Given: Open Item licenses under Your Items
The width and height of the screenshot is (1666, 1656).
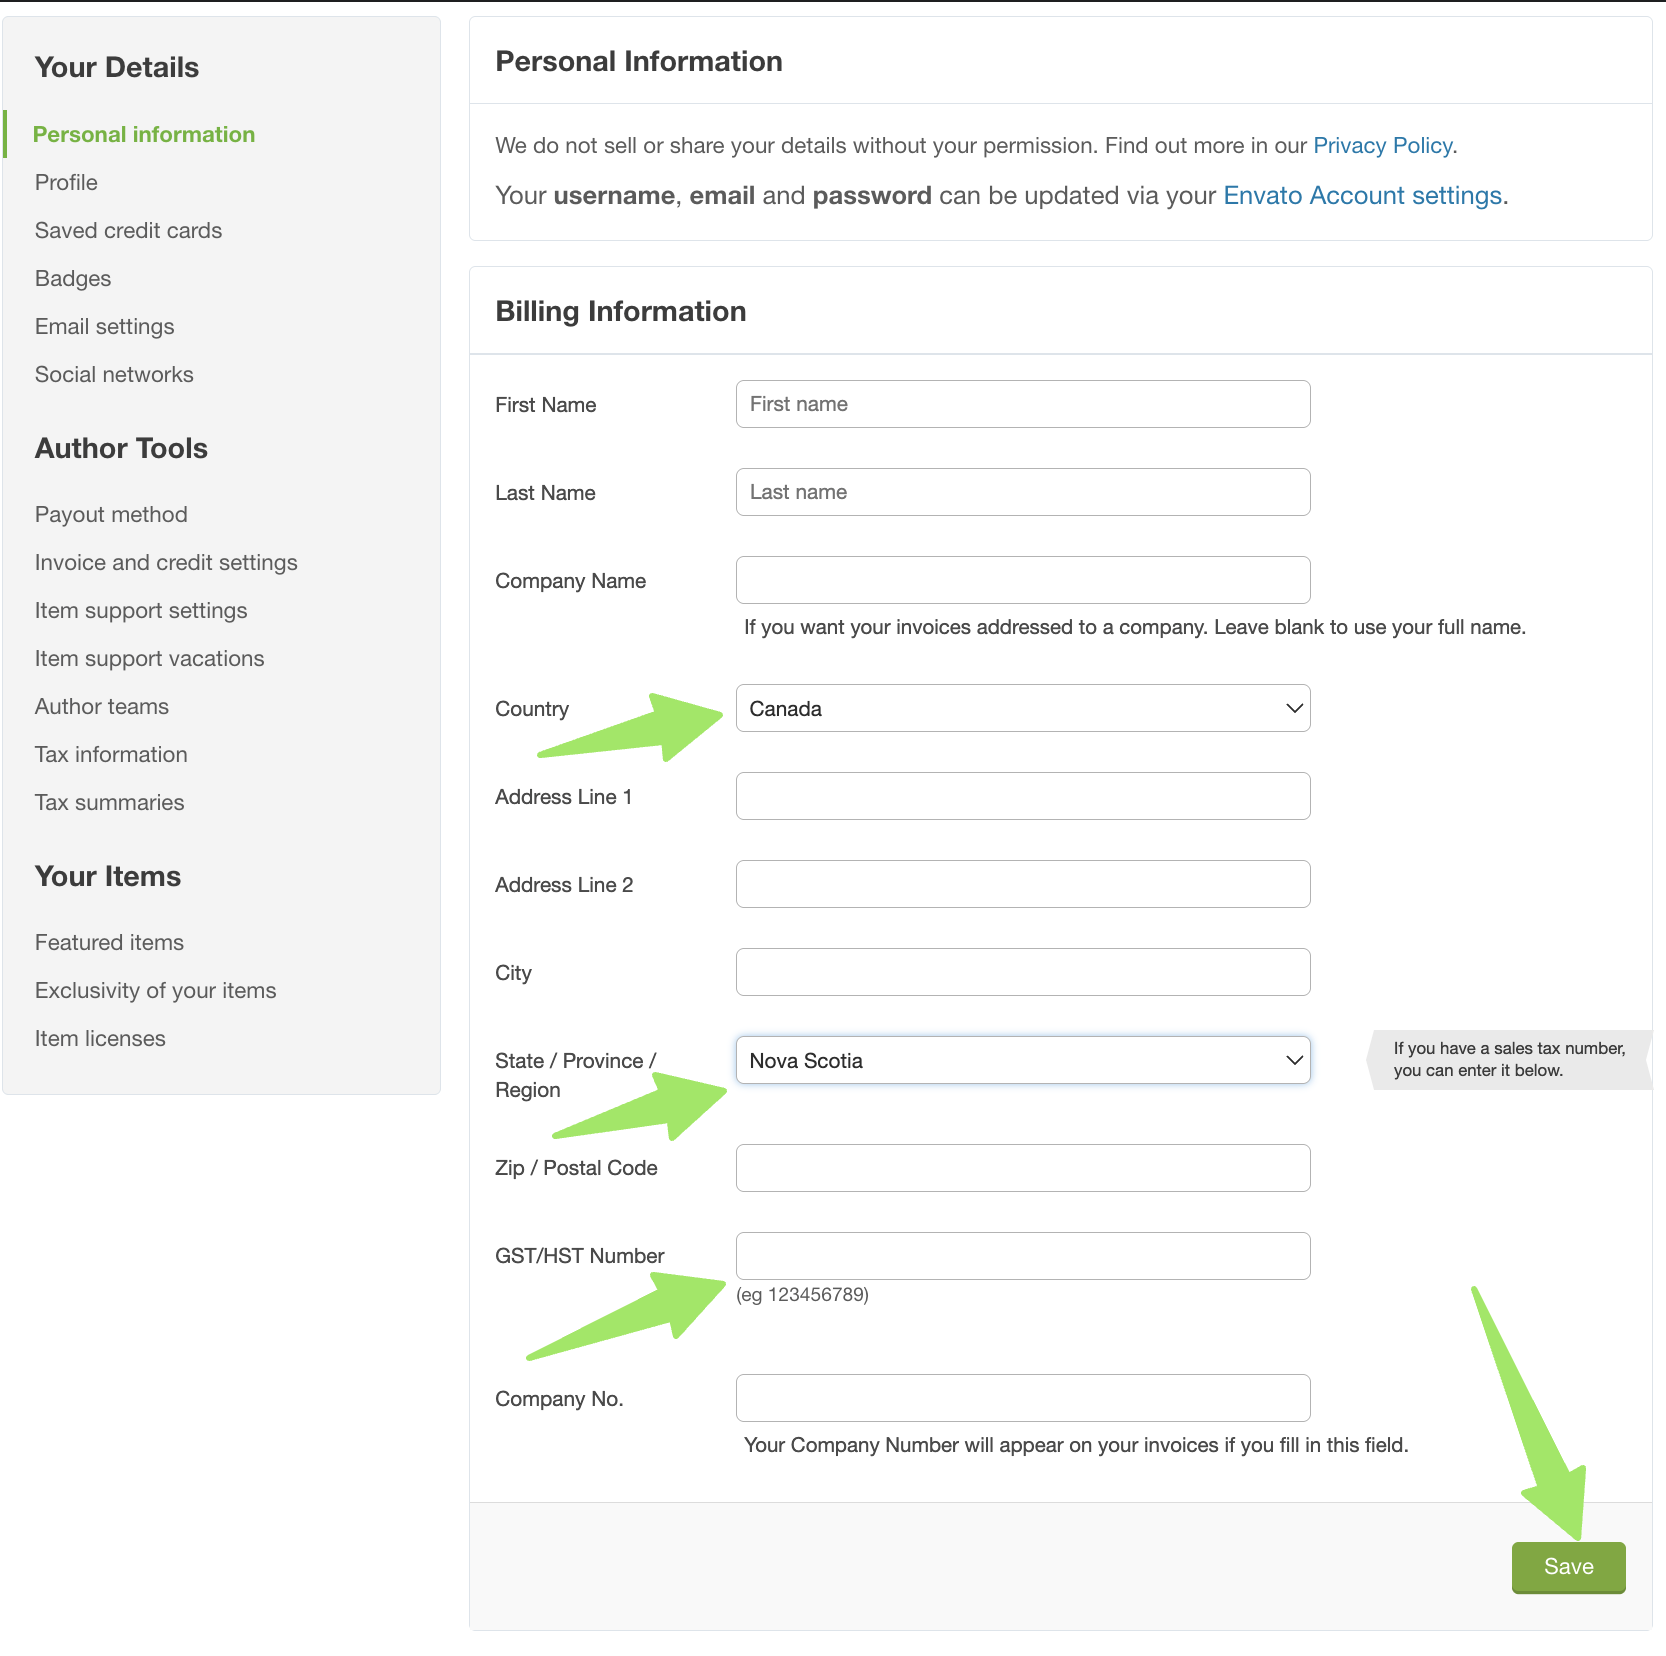Looking at the screenshot, I should pyautogui.click(x=100, y=1039).
